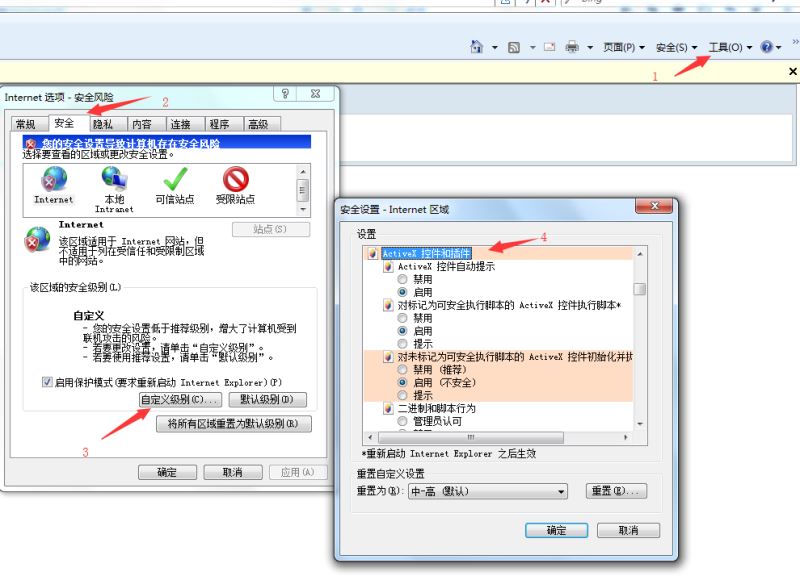Click the Internet zone shield icon beside description
Viewport: 800px width, 576px height.
pos(38,239)
